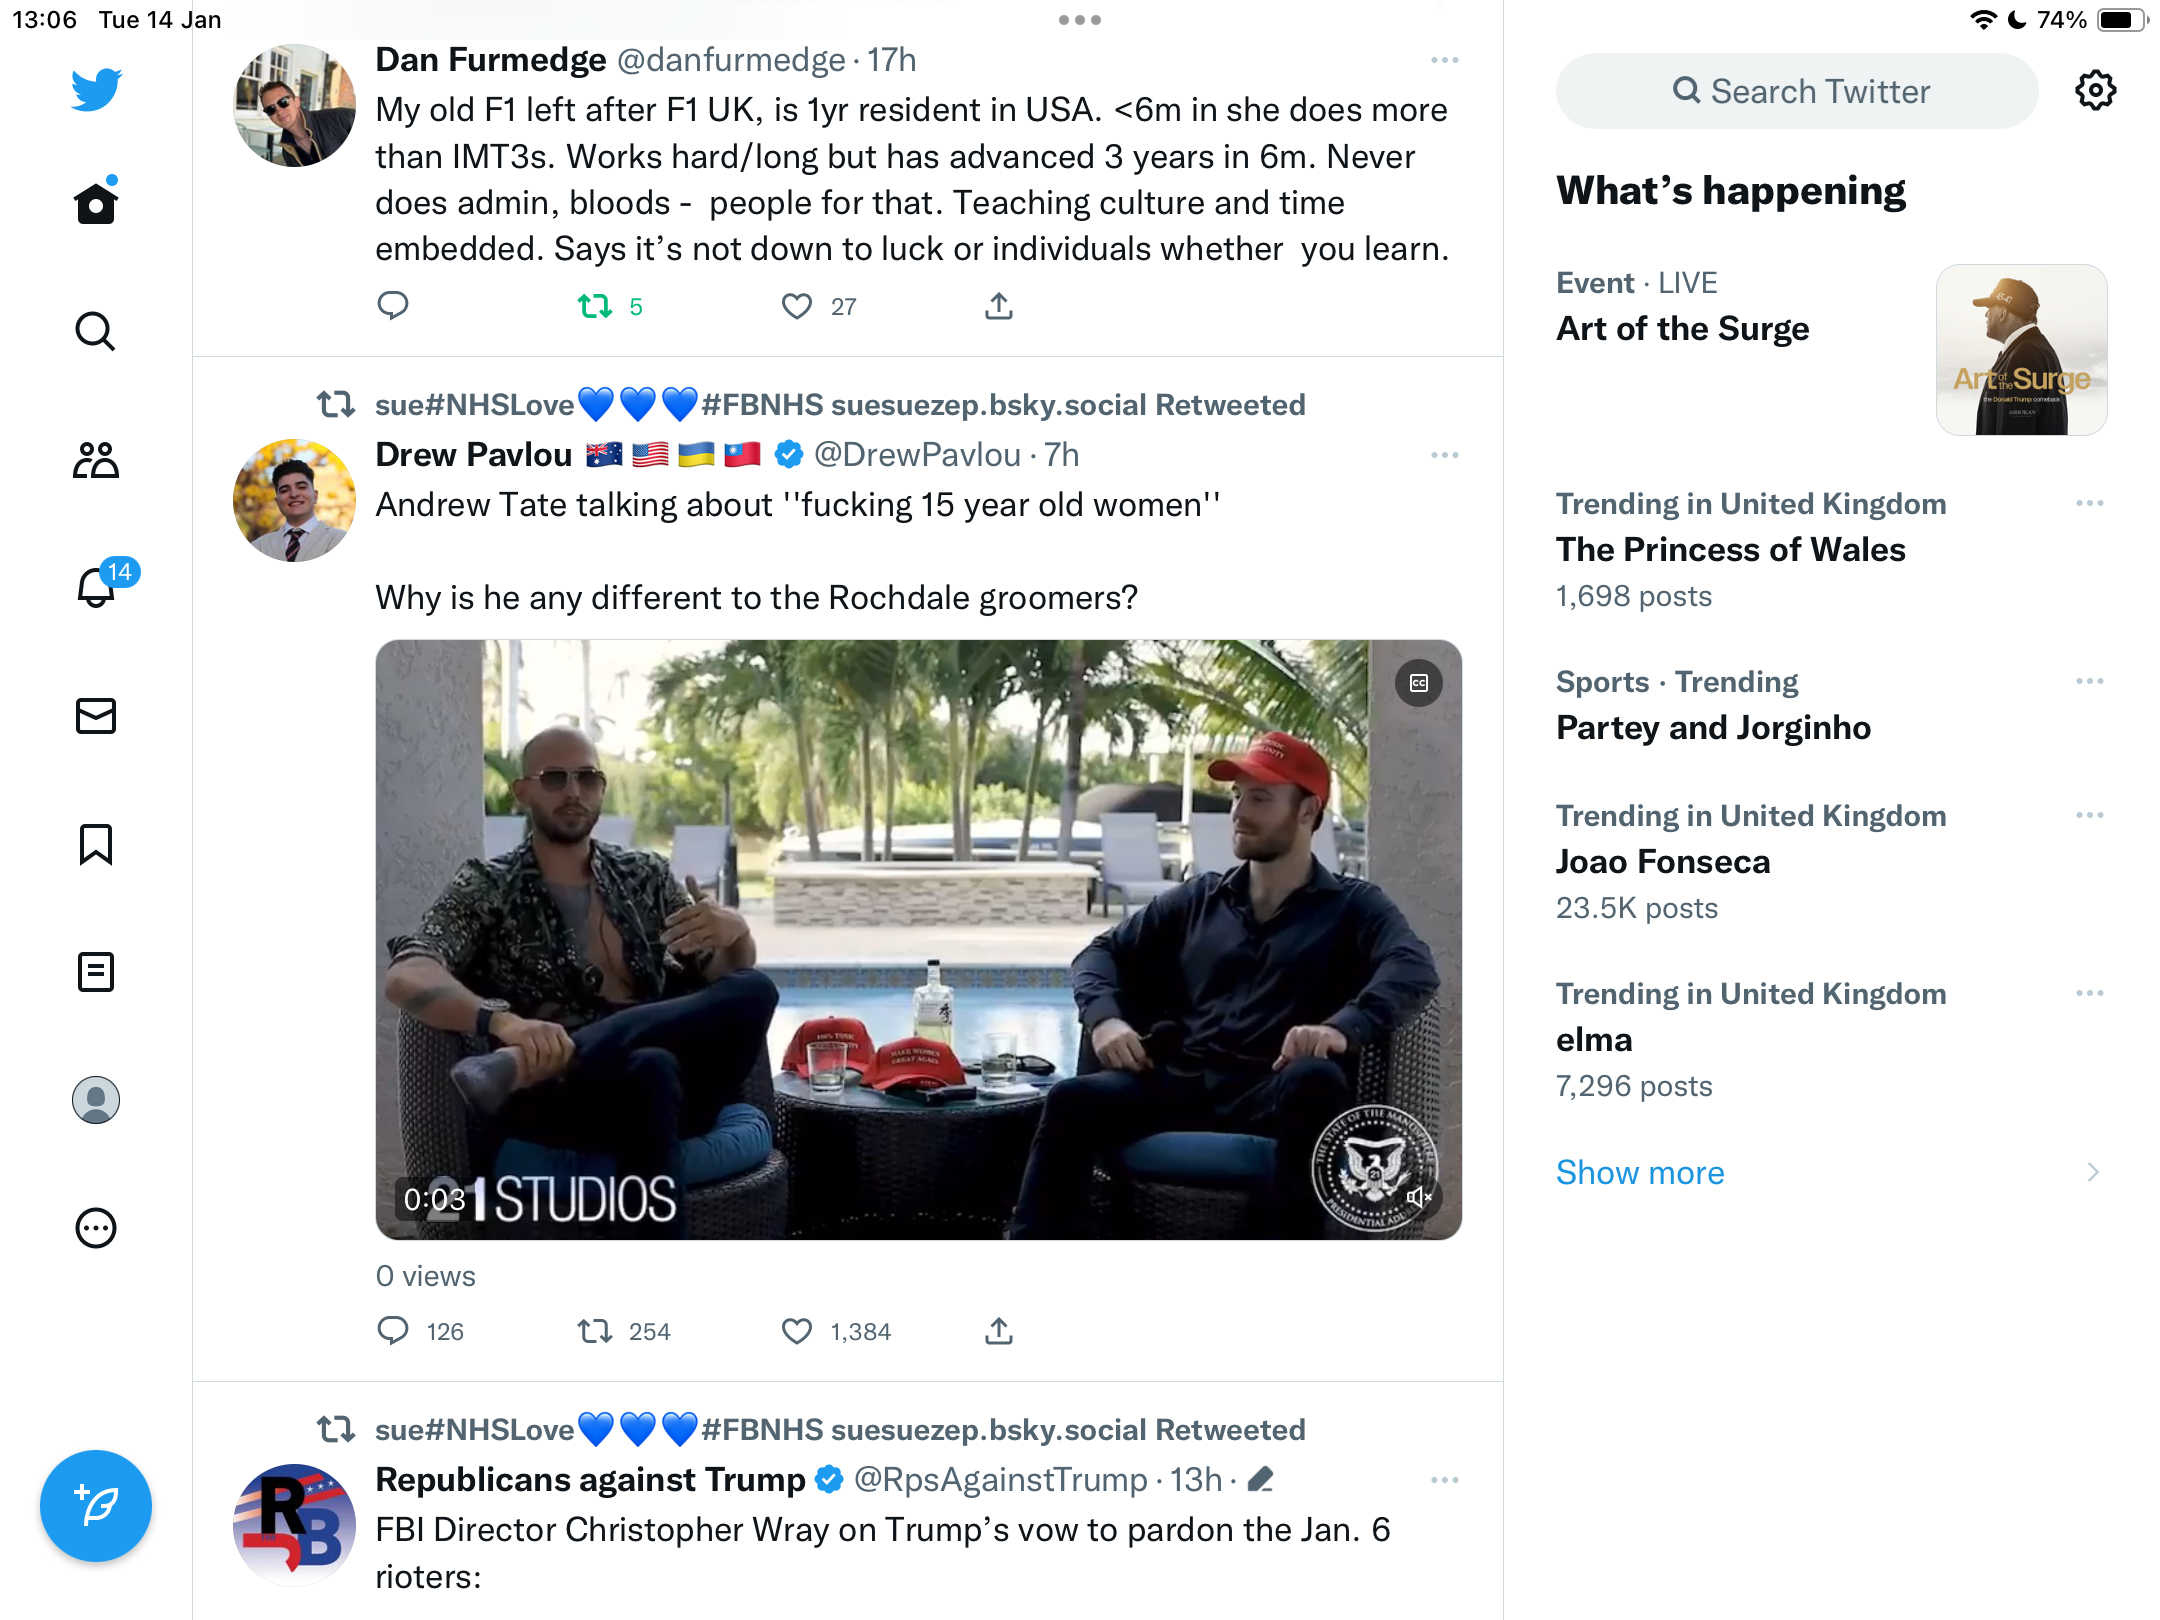Unmute the video using the speaker icon

click(1419, 1197)
